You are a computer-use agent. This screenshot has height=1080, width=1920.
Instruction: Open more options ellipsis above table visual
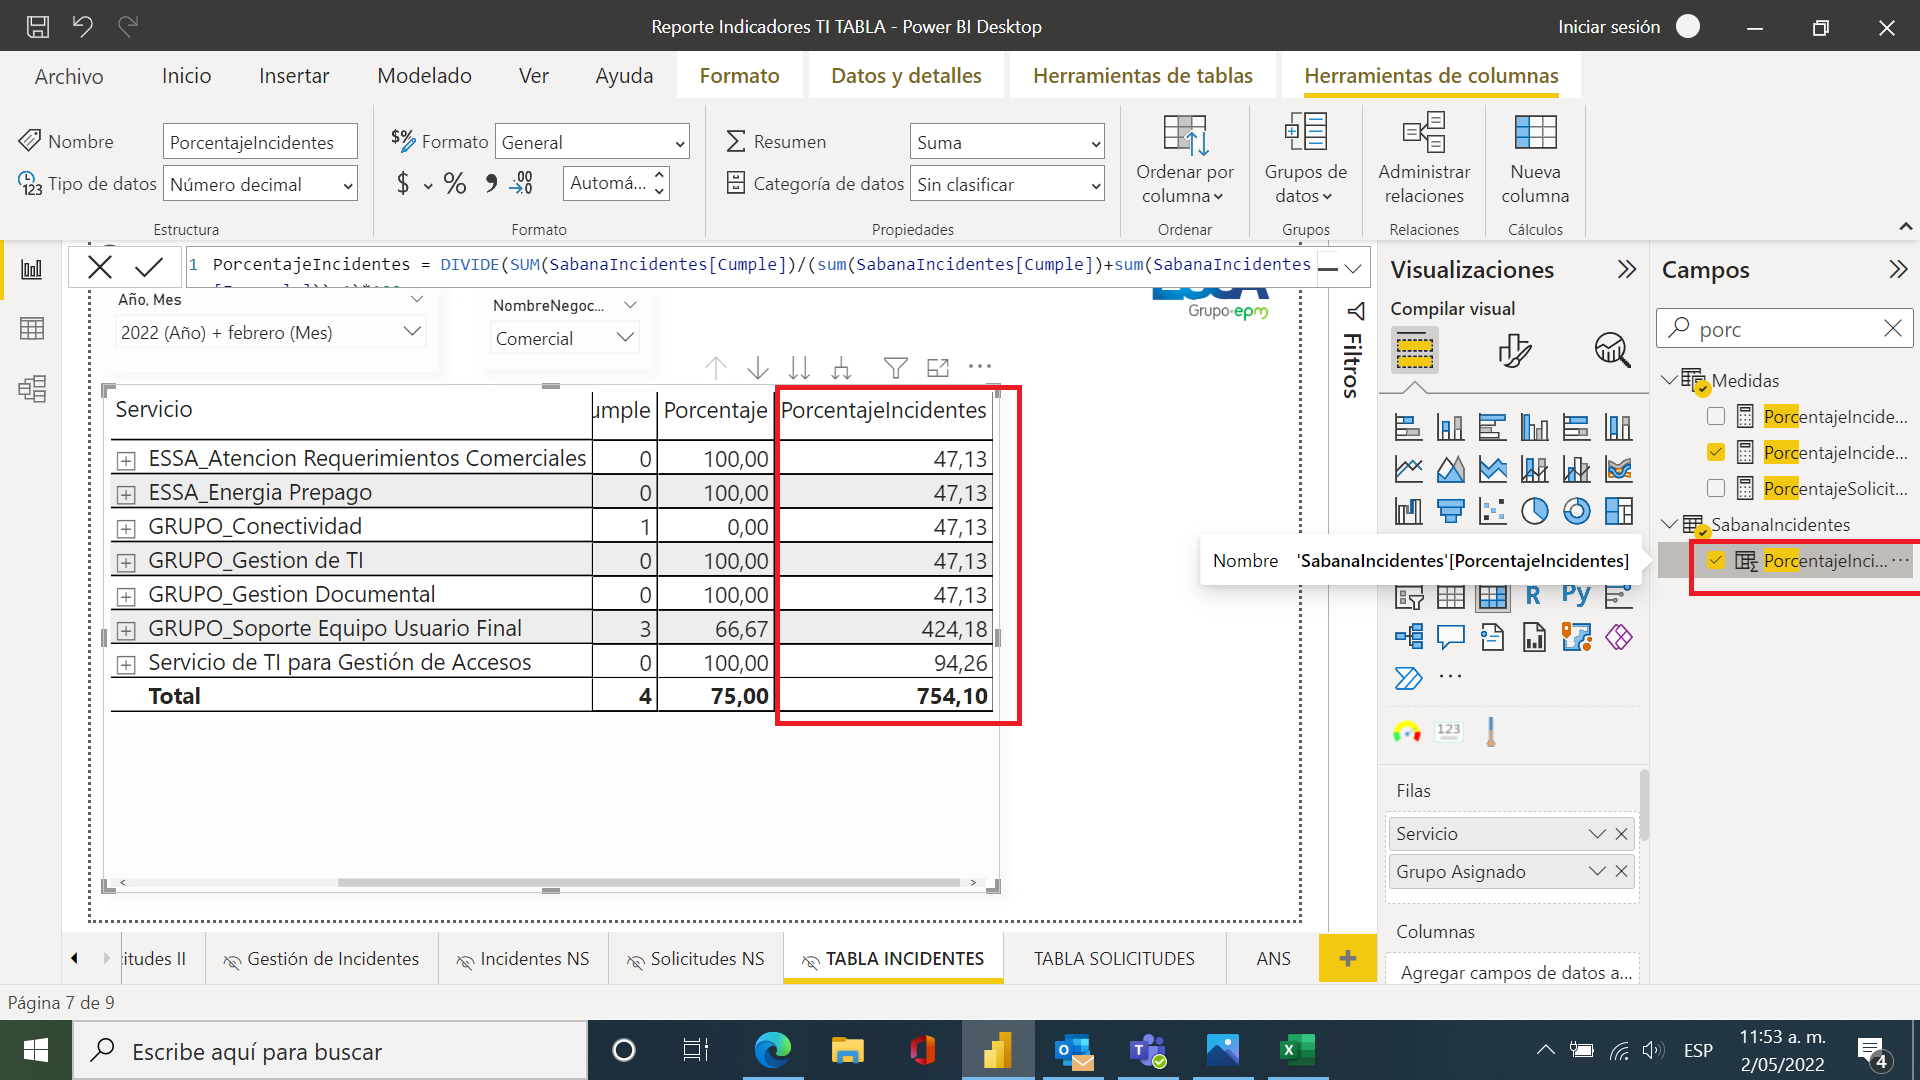980,367
